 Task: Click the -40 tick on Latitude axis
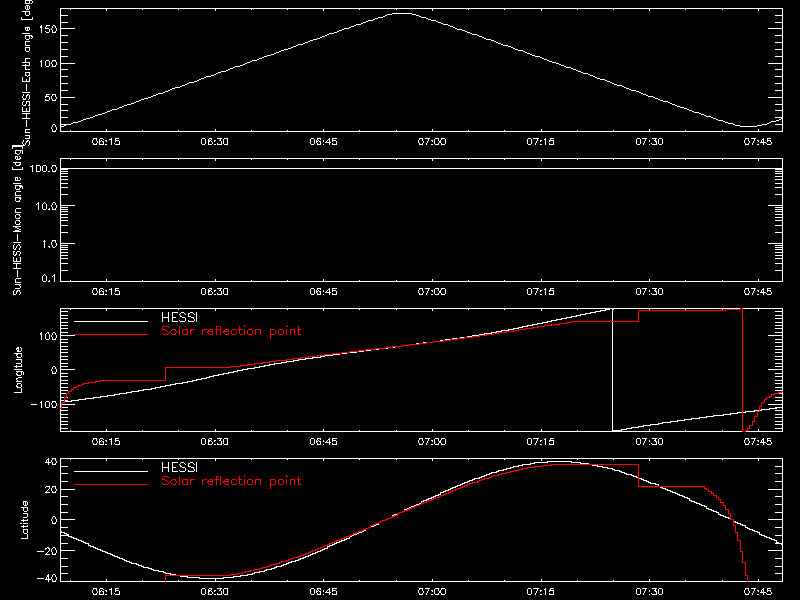[x=47, y=578]
